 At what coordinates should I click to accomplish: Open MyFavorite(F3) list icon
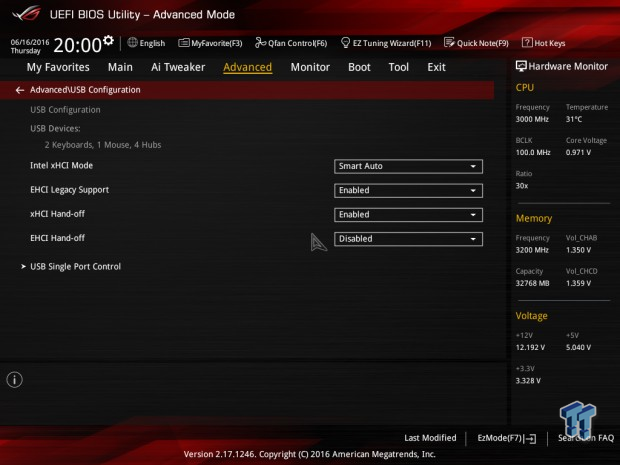click(183, 43)
